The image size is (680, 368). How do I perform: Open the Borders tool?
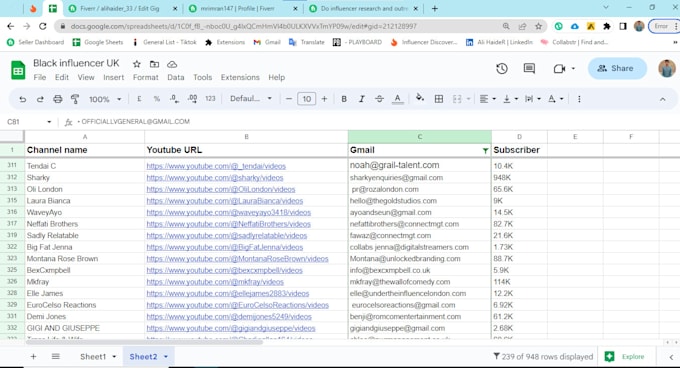(439, 99)
